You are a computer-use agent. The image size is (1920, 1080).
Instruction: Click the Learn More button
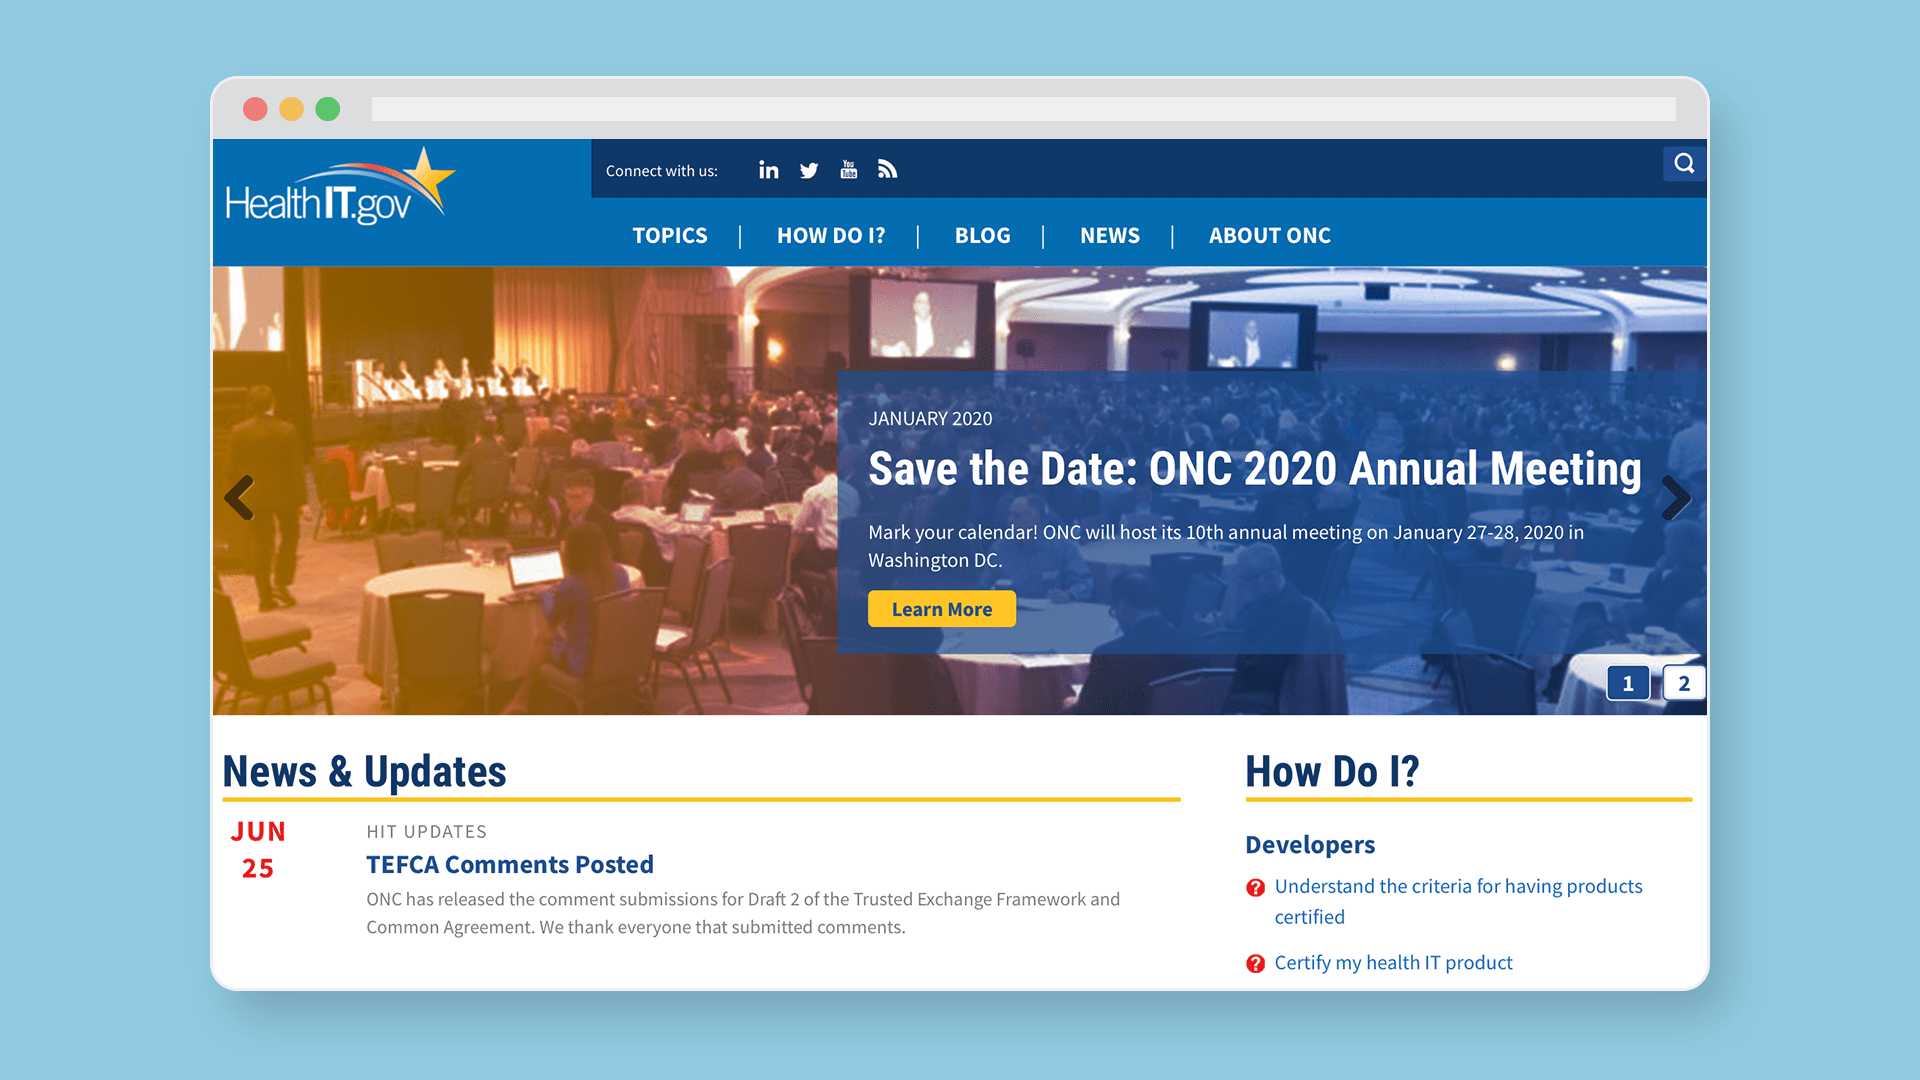[942, 609]
